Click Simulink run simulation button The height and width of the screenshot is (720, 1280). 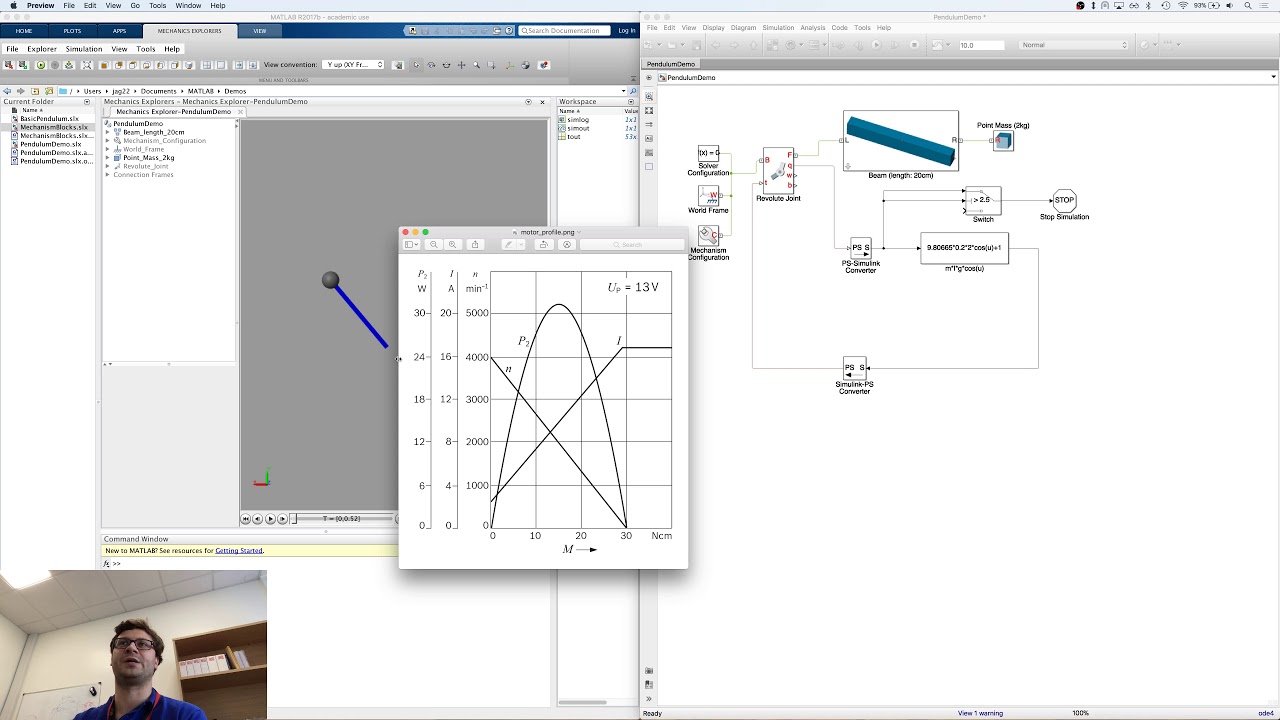tap(876, 45)
